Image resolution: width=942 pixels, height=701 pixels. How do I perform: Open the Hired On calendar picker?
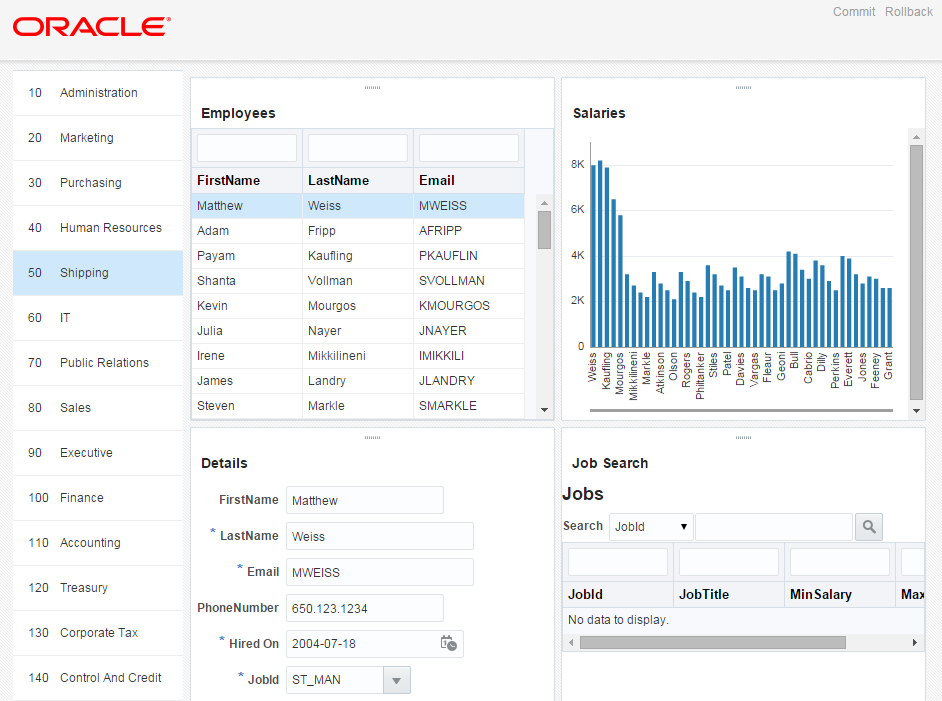click(x=448, y=643)
